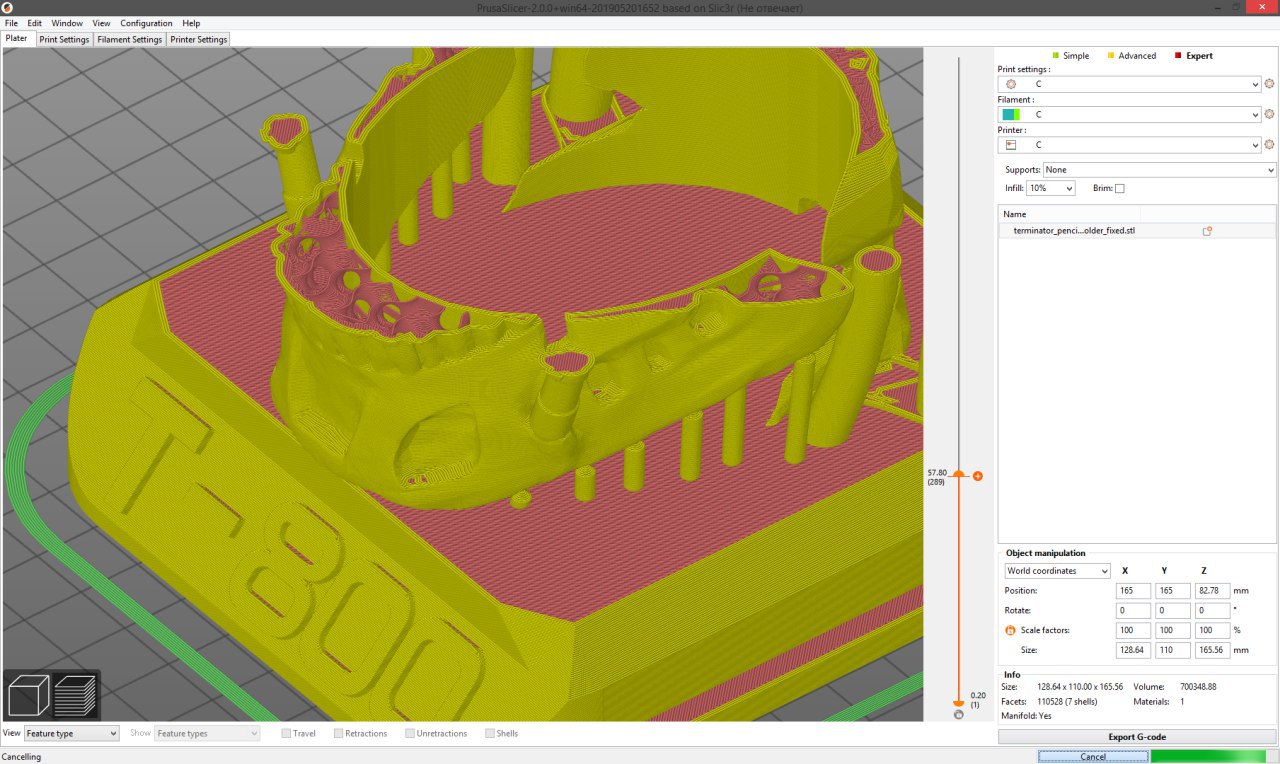Open the File menu
This screenshot has width=1280, height=764.
(12, 23)
